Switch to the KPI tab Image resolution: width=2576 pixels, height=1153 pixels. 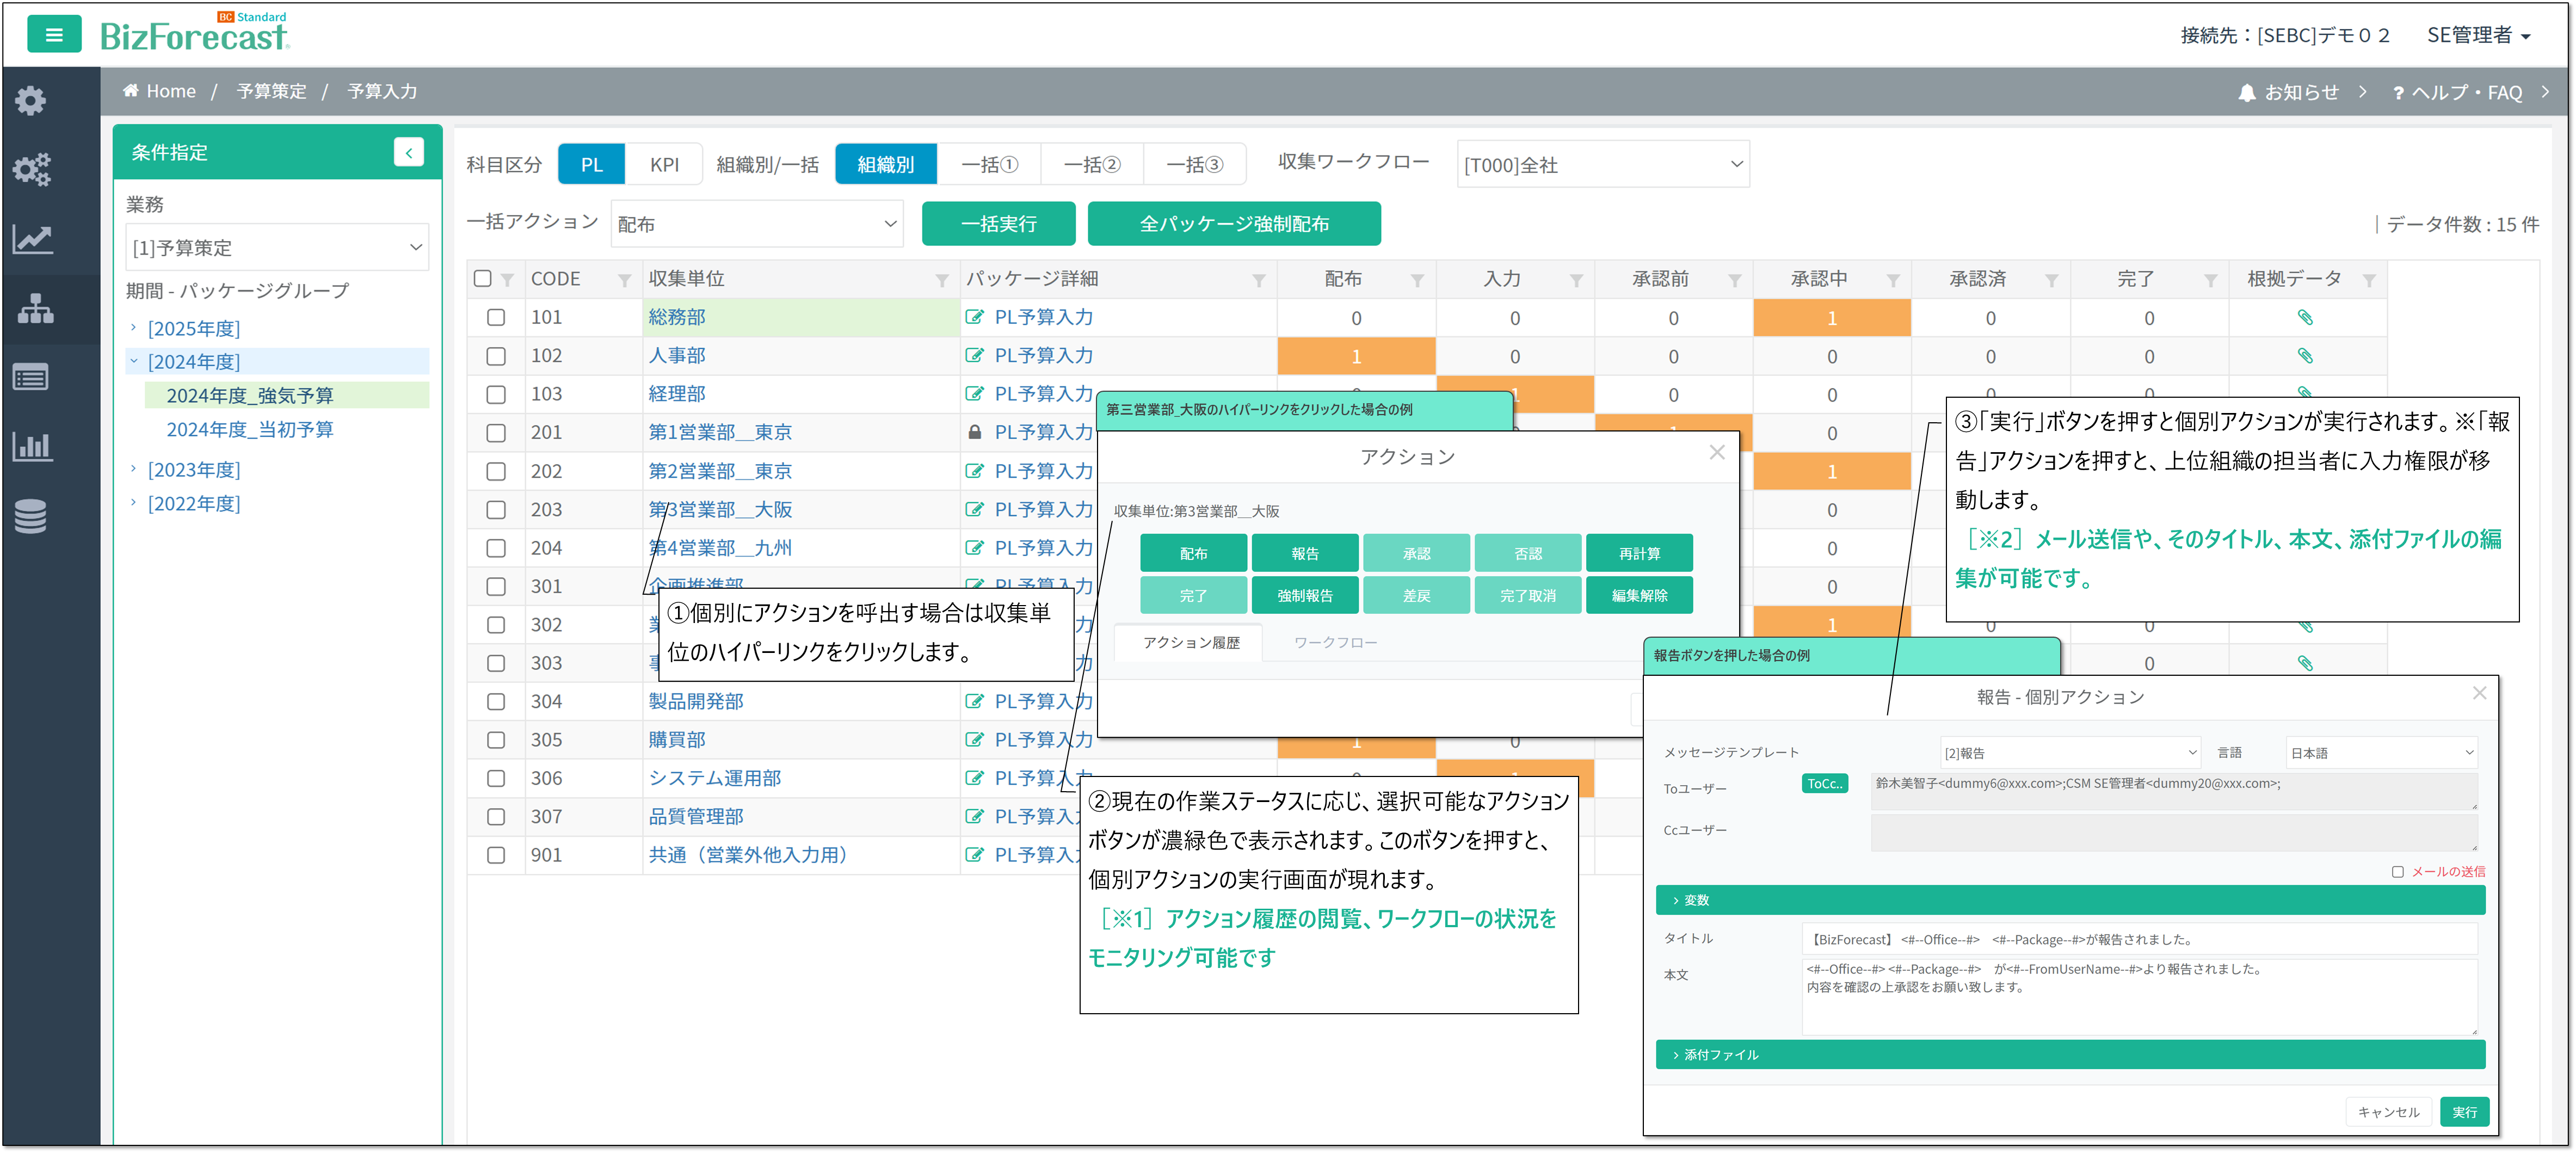tap(664, 165)
